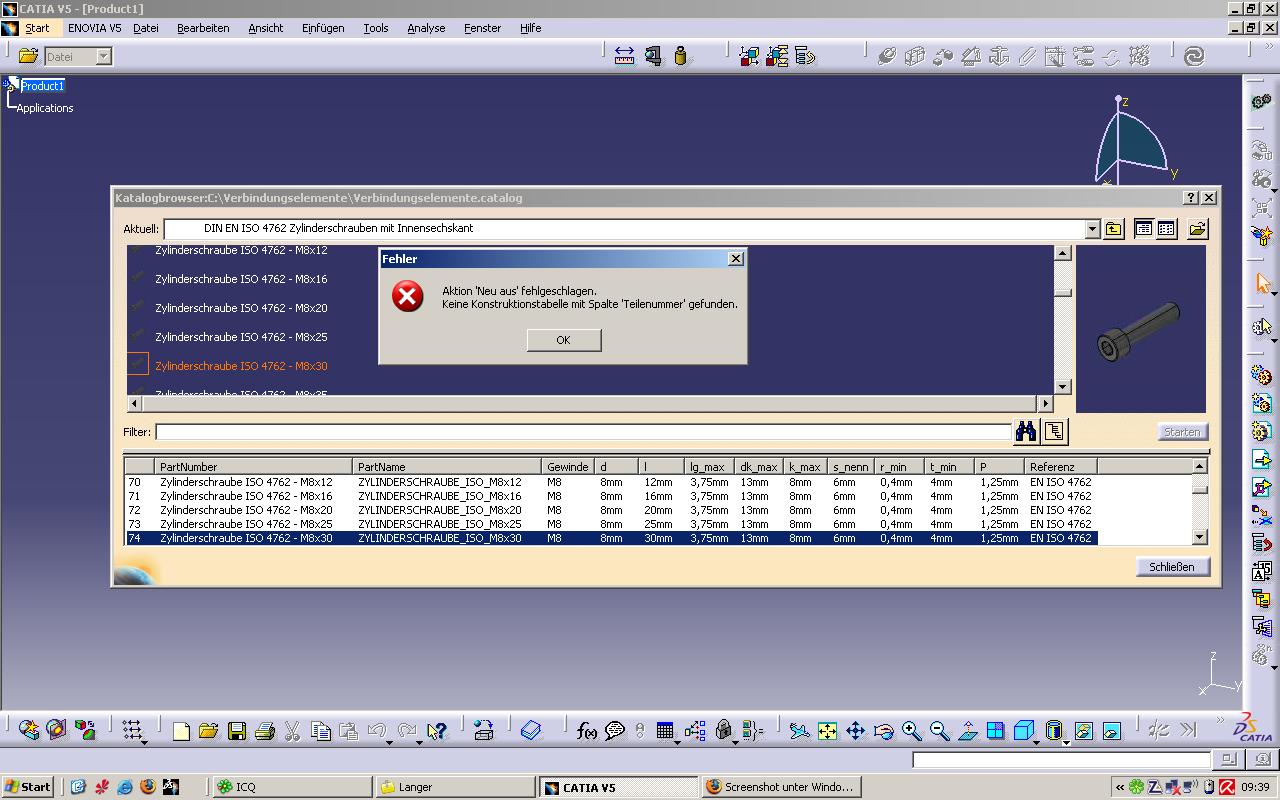Open the Bearbeiten menu
1280x800 pixels.
pos(203,28)
